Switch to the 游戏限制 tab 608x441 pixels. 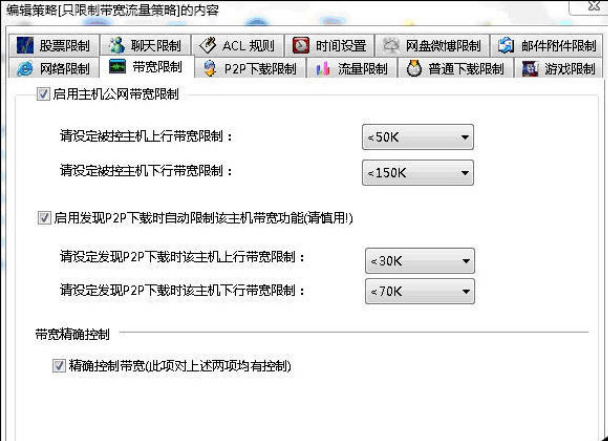(x=559, y=69)
